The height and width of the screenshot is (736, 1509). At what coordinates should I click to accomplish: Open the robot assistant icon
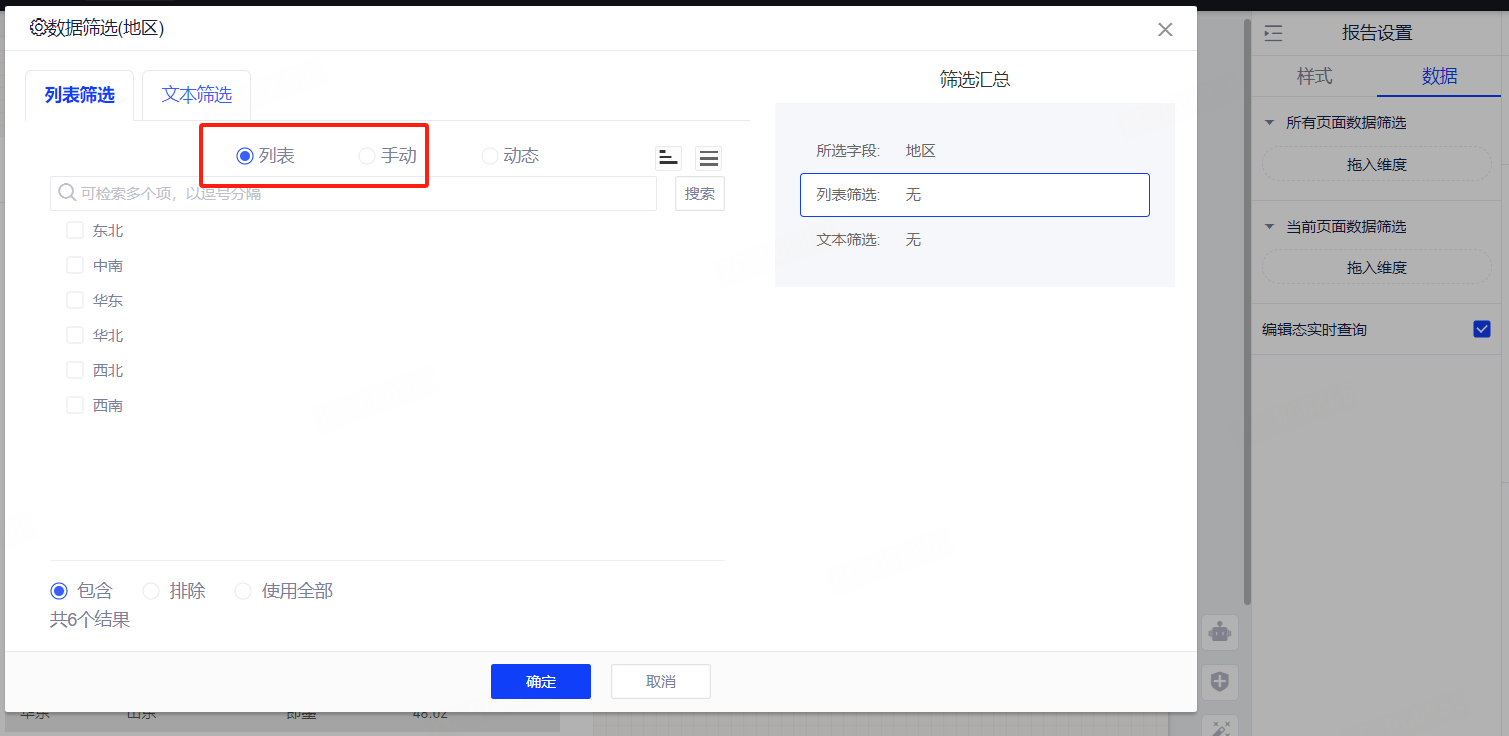coord(1219,632)
